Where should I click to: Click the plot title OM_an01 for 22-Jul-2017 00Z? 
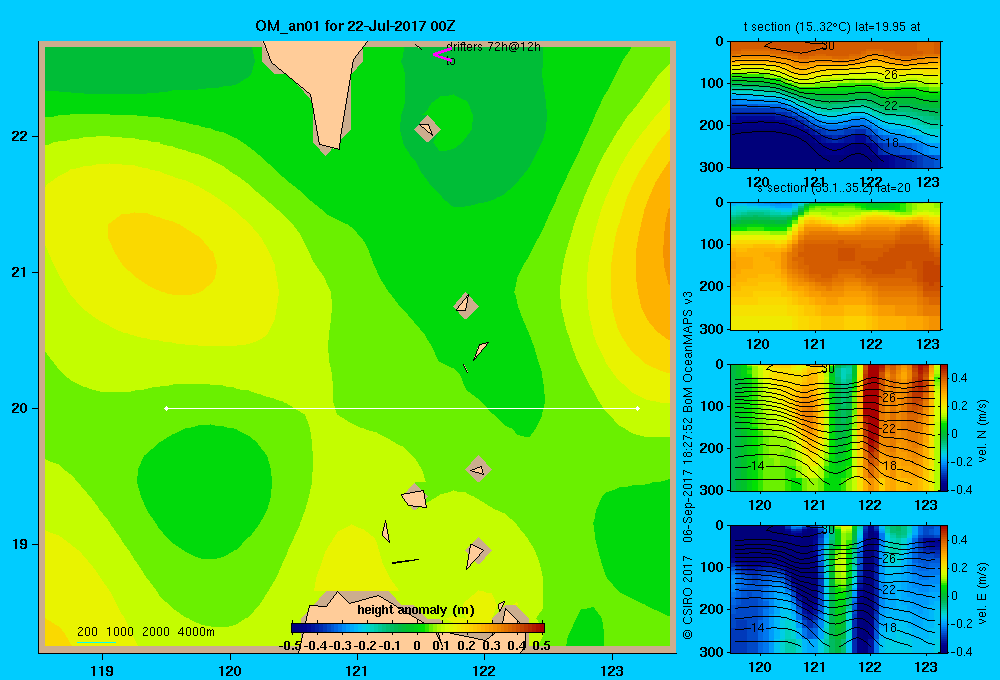pyautogui.click(x=355, y=26)
